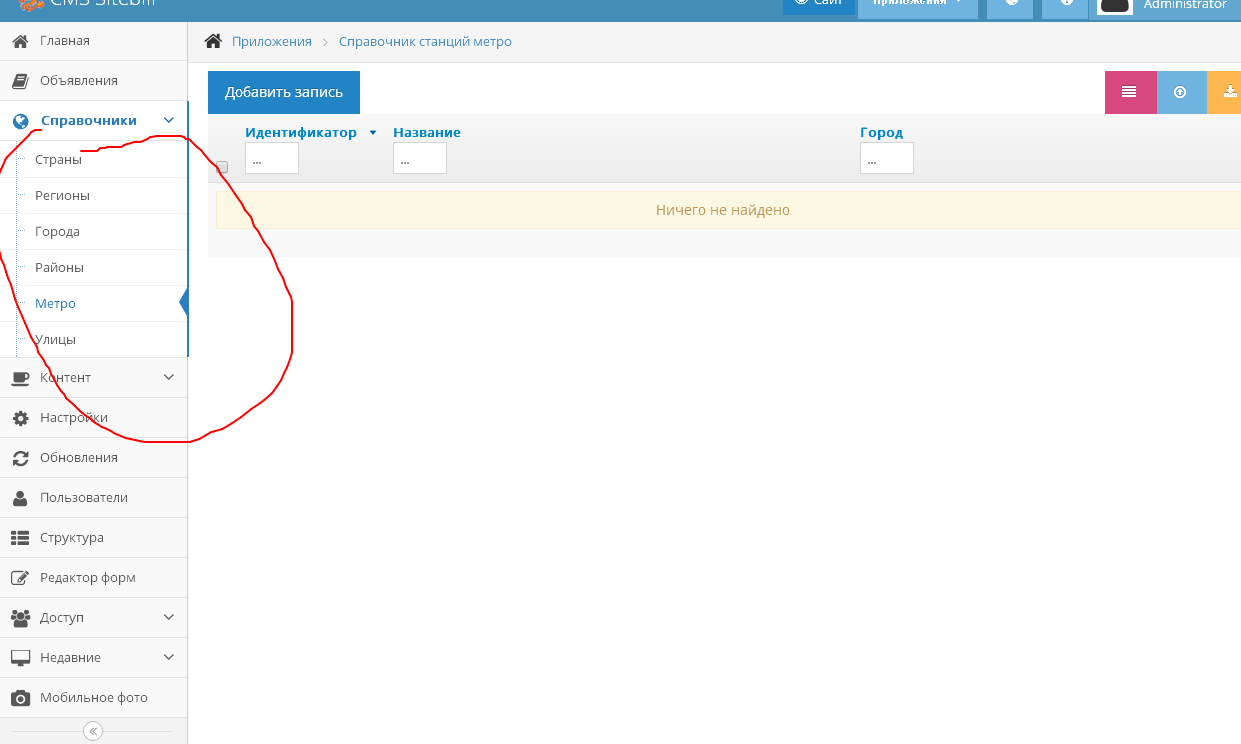Click the Ничего не найдено message
This screenshot has height=744, width=1241.
tap(723, 210)
